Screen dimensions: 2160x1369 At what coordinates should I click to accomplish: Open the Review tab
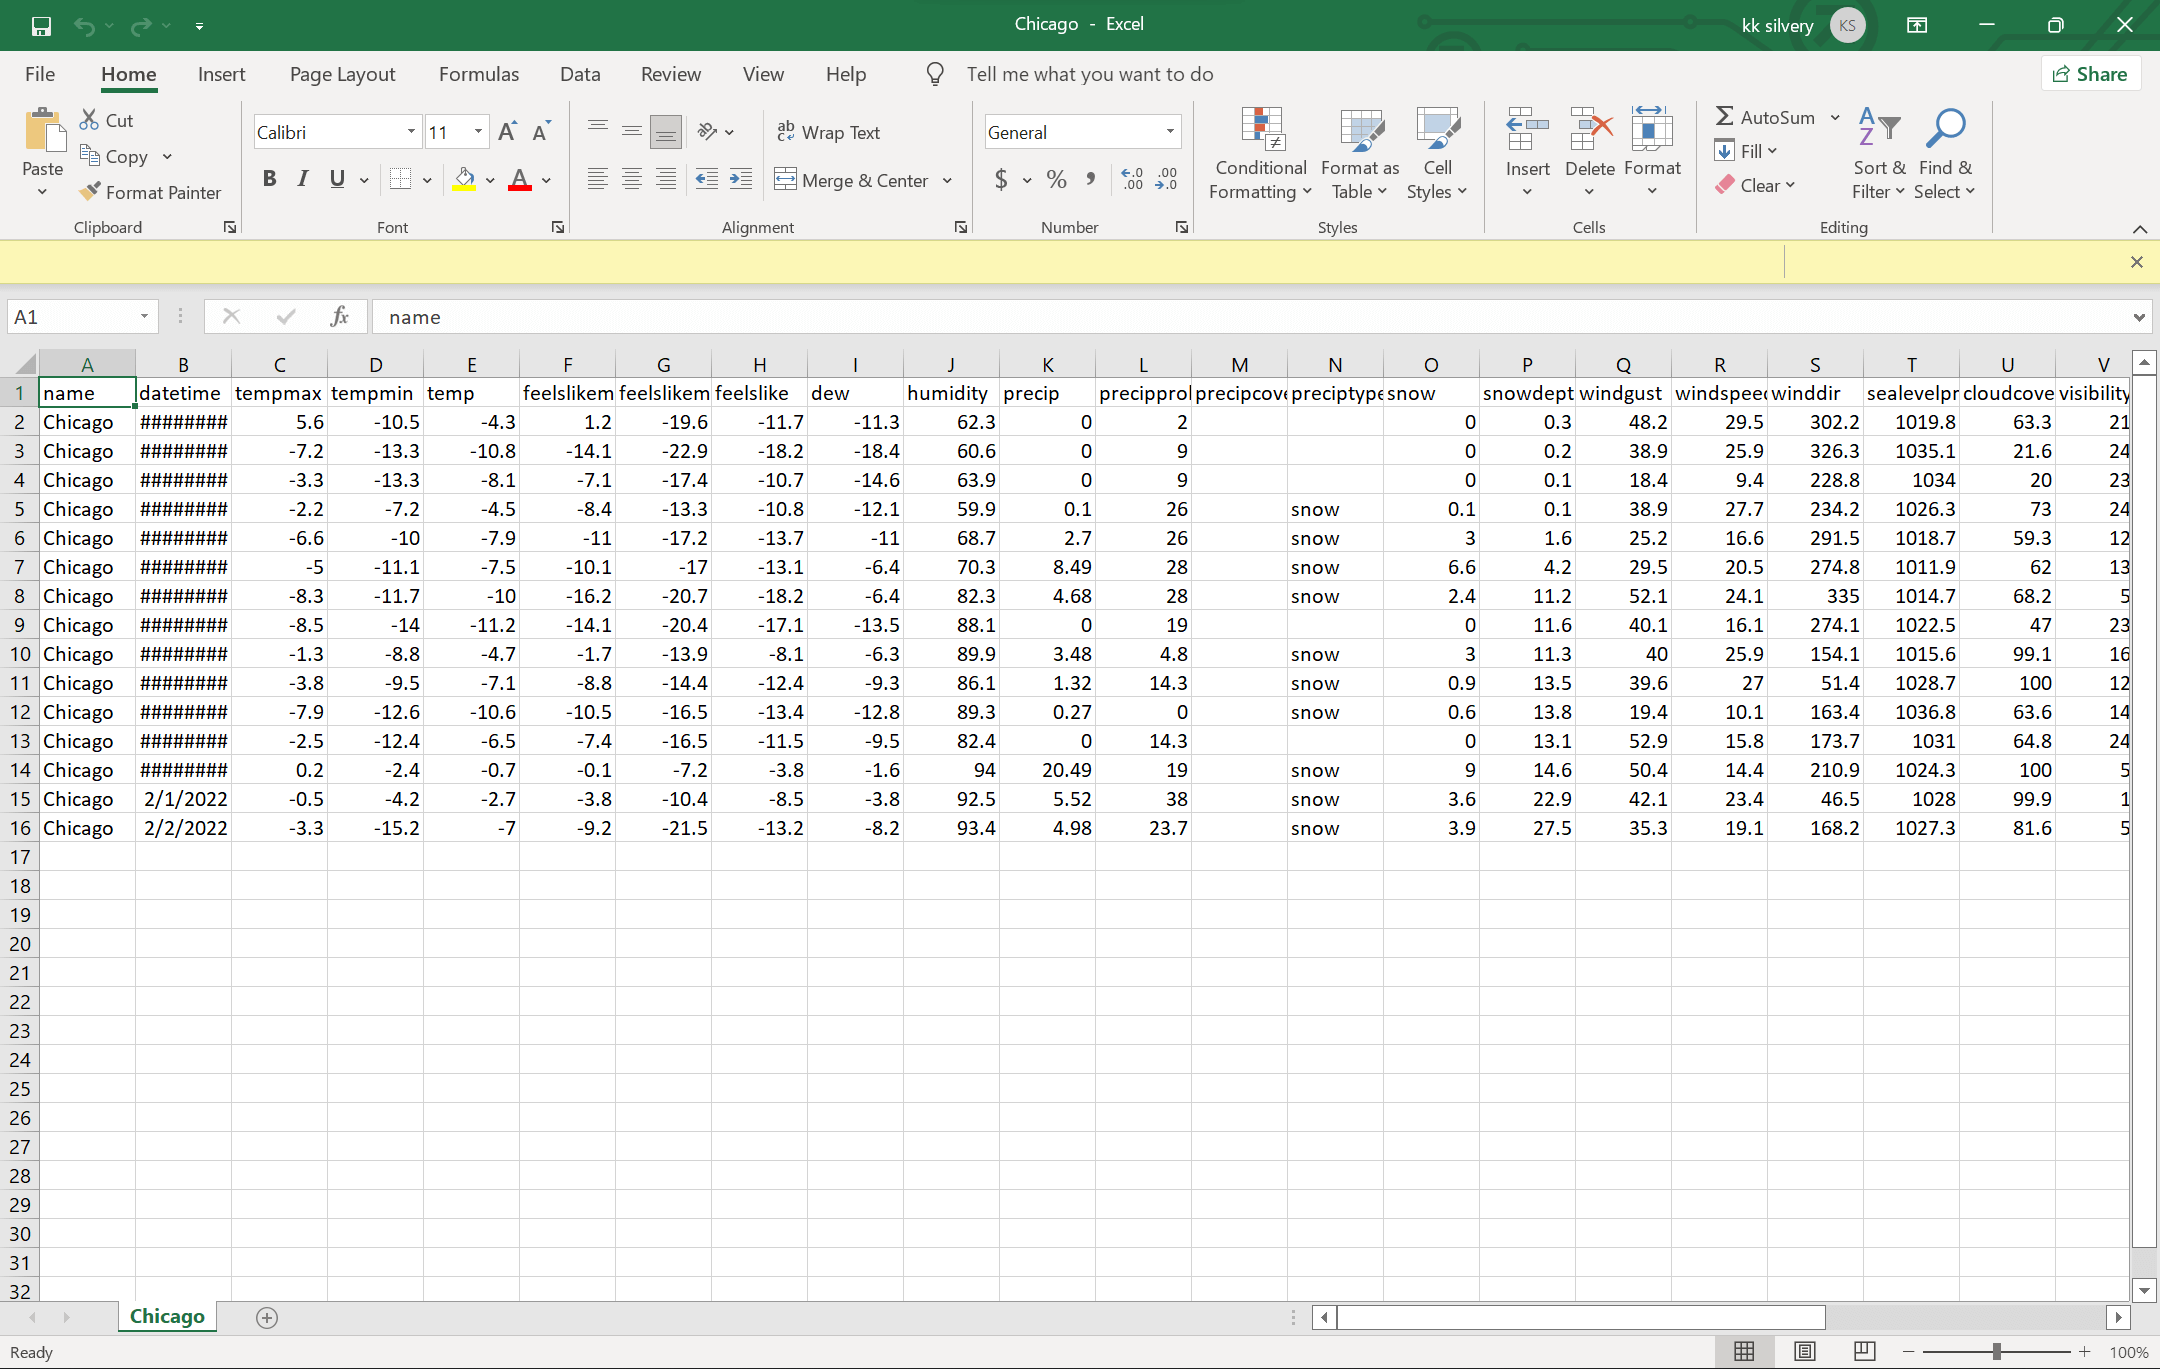(671, 74)
